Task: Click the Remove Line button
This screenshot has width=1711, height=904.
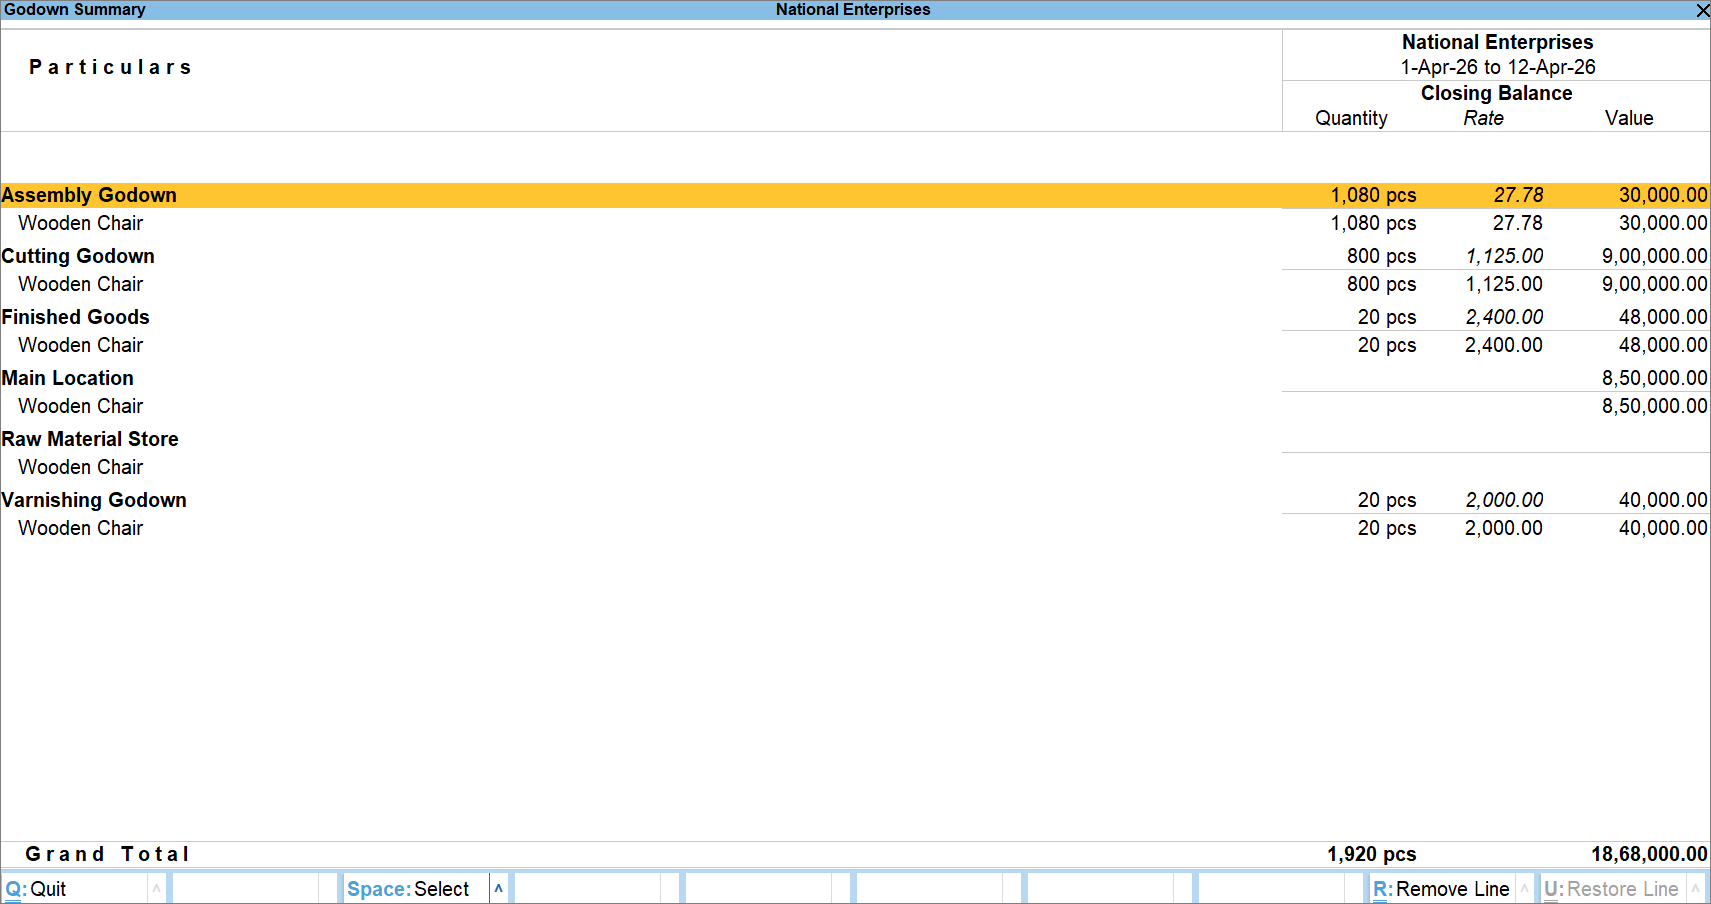Action: click(x=1442, y=889)
